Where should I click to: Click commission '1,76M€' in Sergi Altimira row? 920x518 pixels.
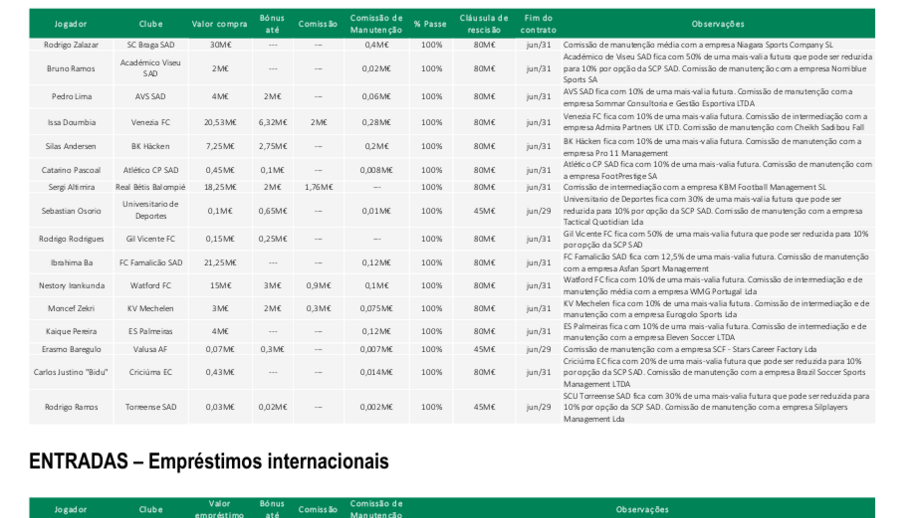point(319,187)
